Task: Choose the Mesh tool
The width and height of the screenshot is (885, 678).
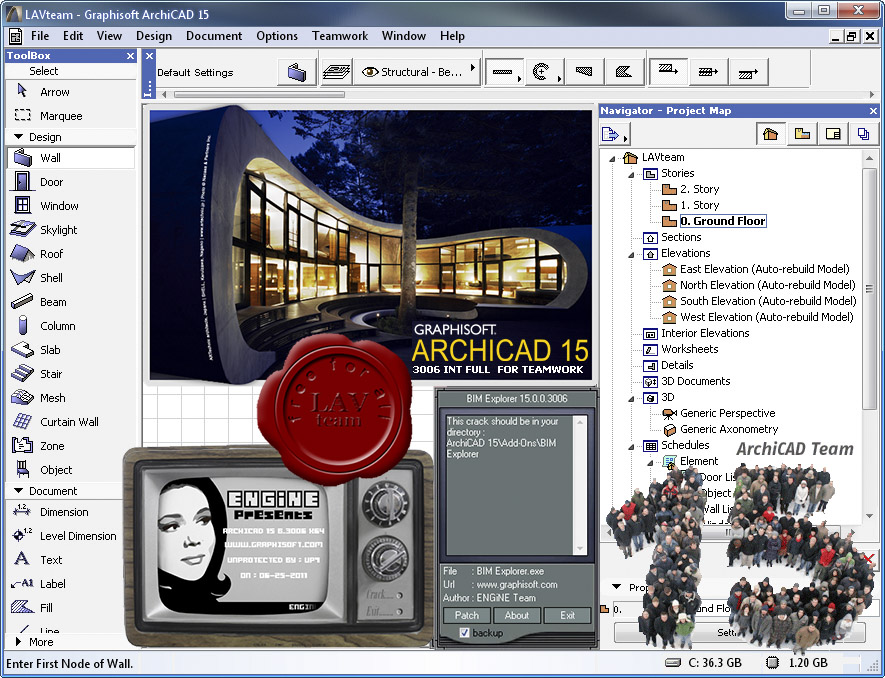Action: 71,398
